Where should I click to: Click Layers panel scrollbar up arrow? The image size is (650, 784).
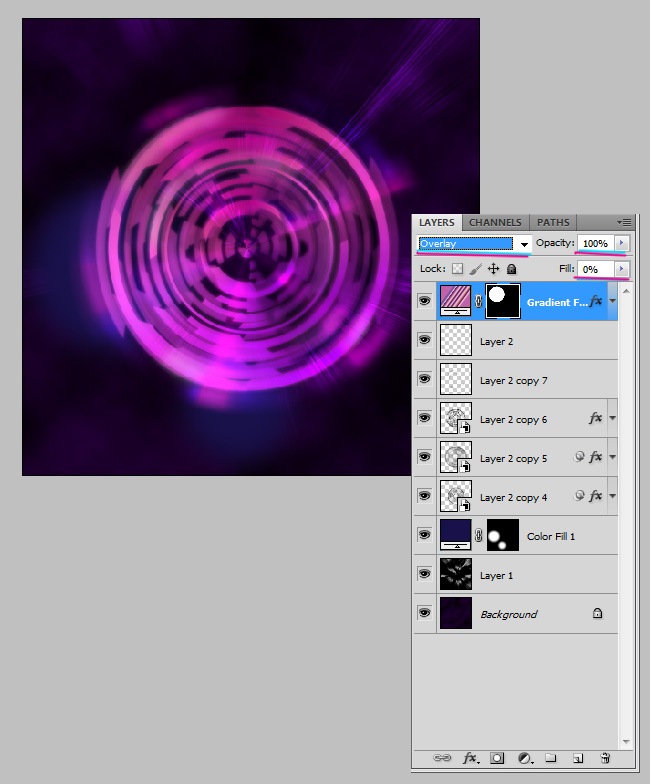pyautogui.click(x=626, y=291)
